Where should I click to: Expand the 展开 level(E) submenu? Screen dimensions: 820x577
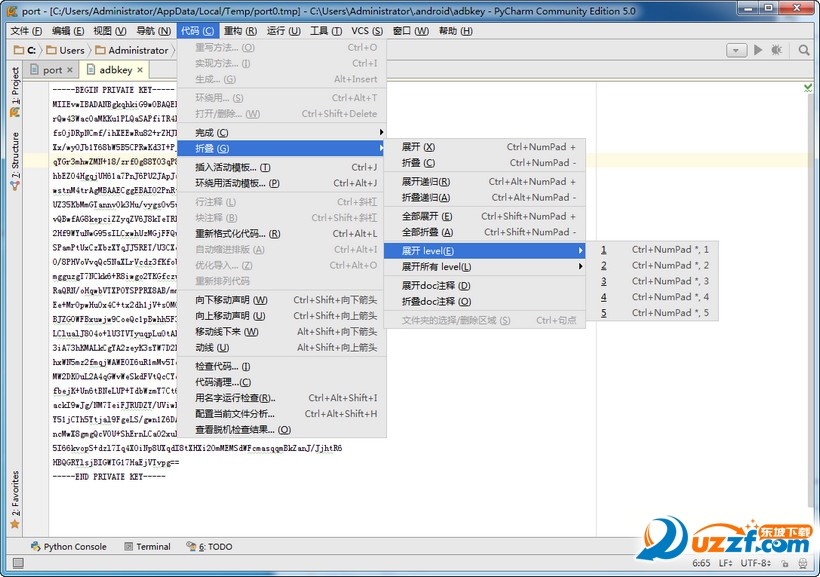[484, 251]
